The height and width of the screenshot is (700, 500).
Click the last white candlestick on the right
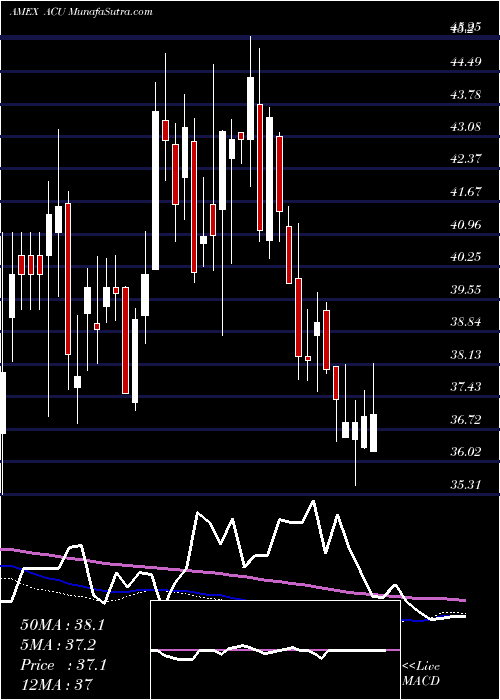pos(373,433)
